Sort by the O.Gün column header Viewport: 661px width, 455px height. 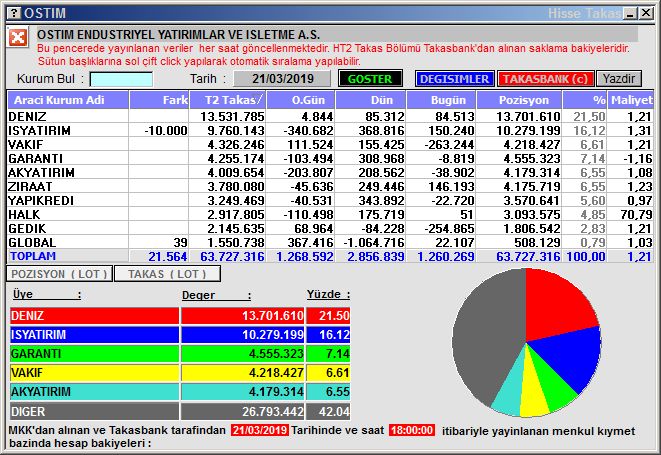301,100
